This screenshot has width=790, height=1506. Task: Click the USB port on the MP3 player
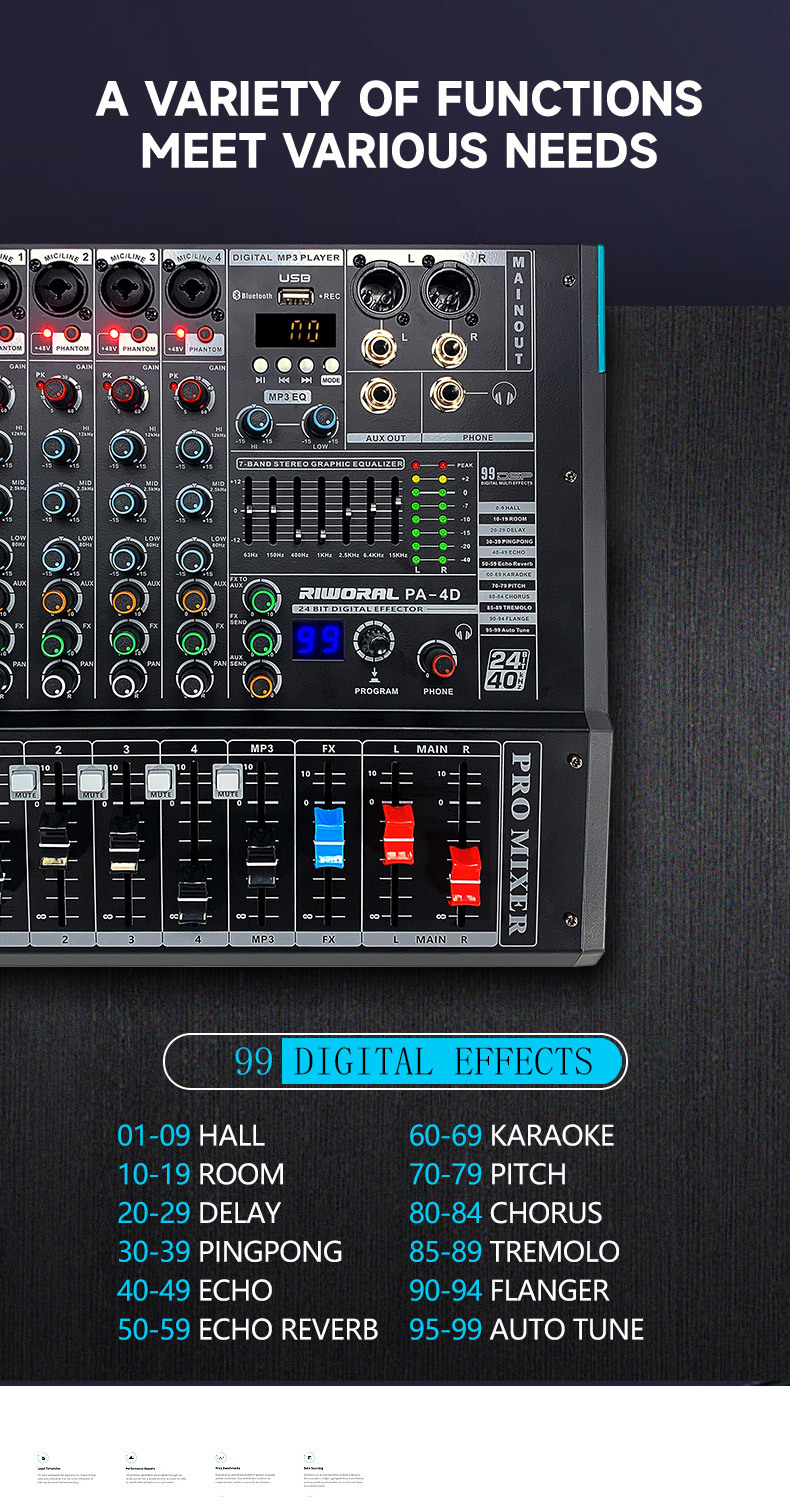[x=295, y=296]
